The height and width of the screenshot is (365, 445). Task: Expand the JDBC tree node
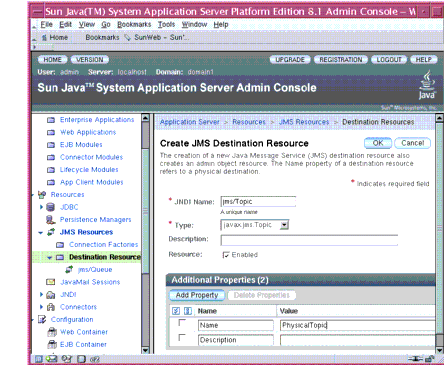[41, 207]
